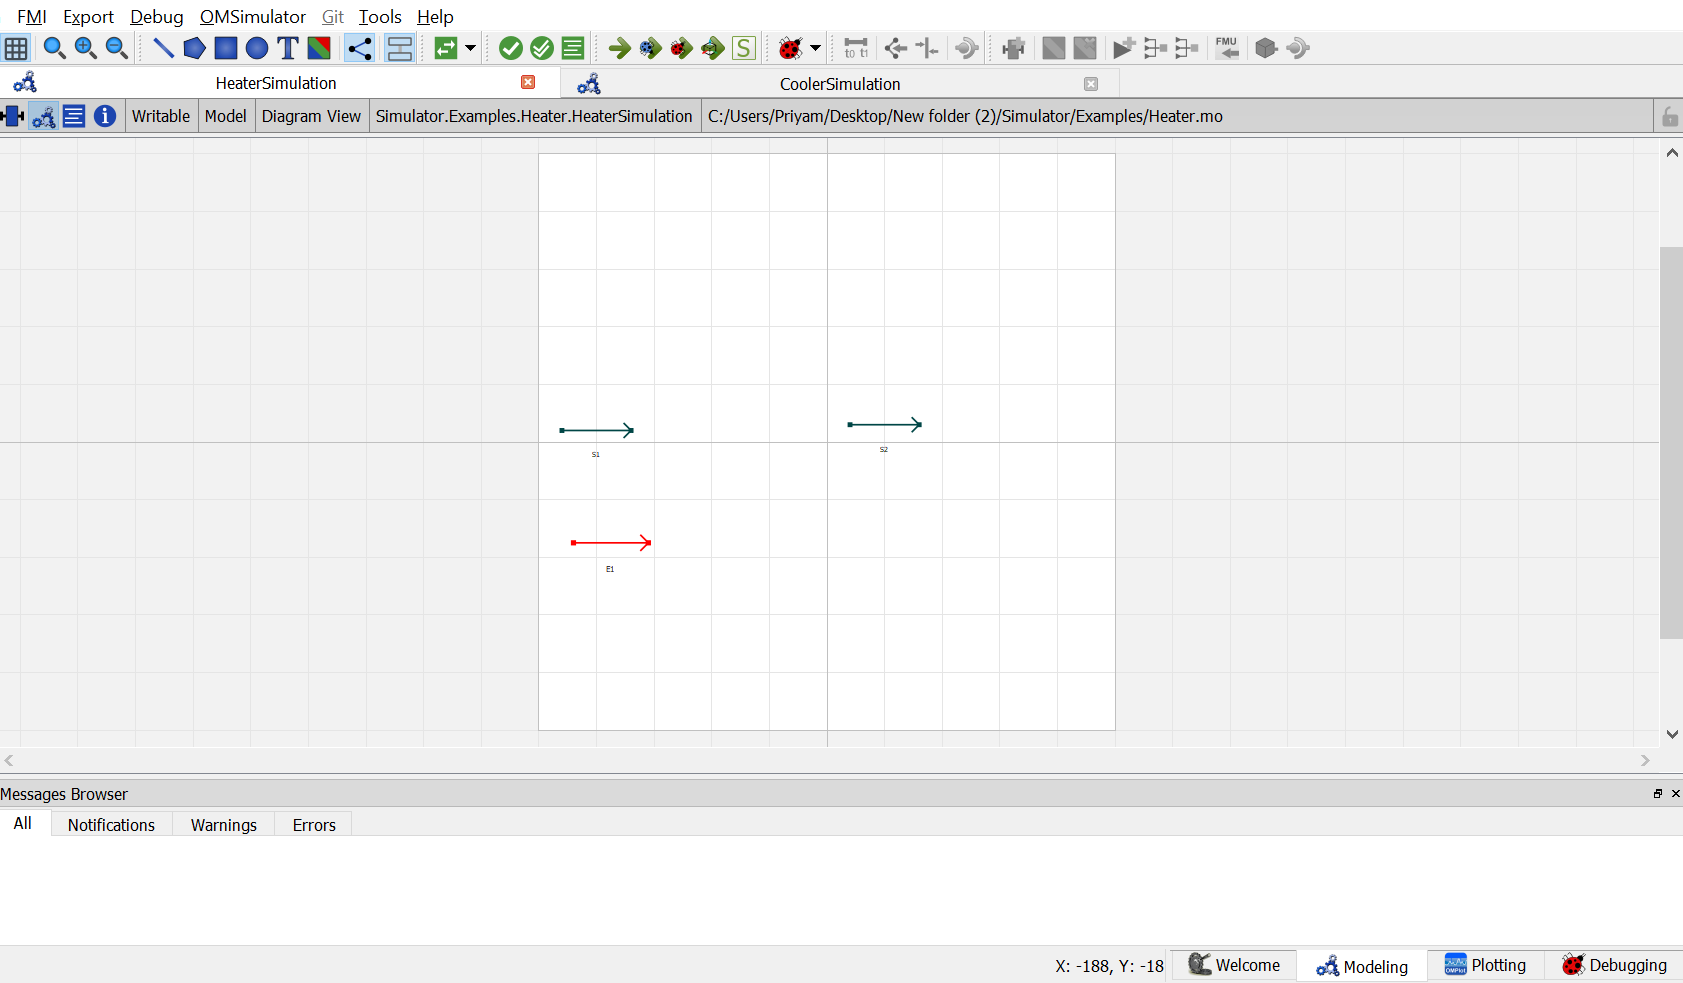The width and height of the screenshot is (1683, 983).
Task: Open the dropdown beside the green arrows icon
Action: 470,48
